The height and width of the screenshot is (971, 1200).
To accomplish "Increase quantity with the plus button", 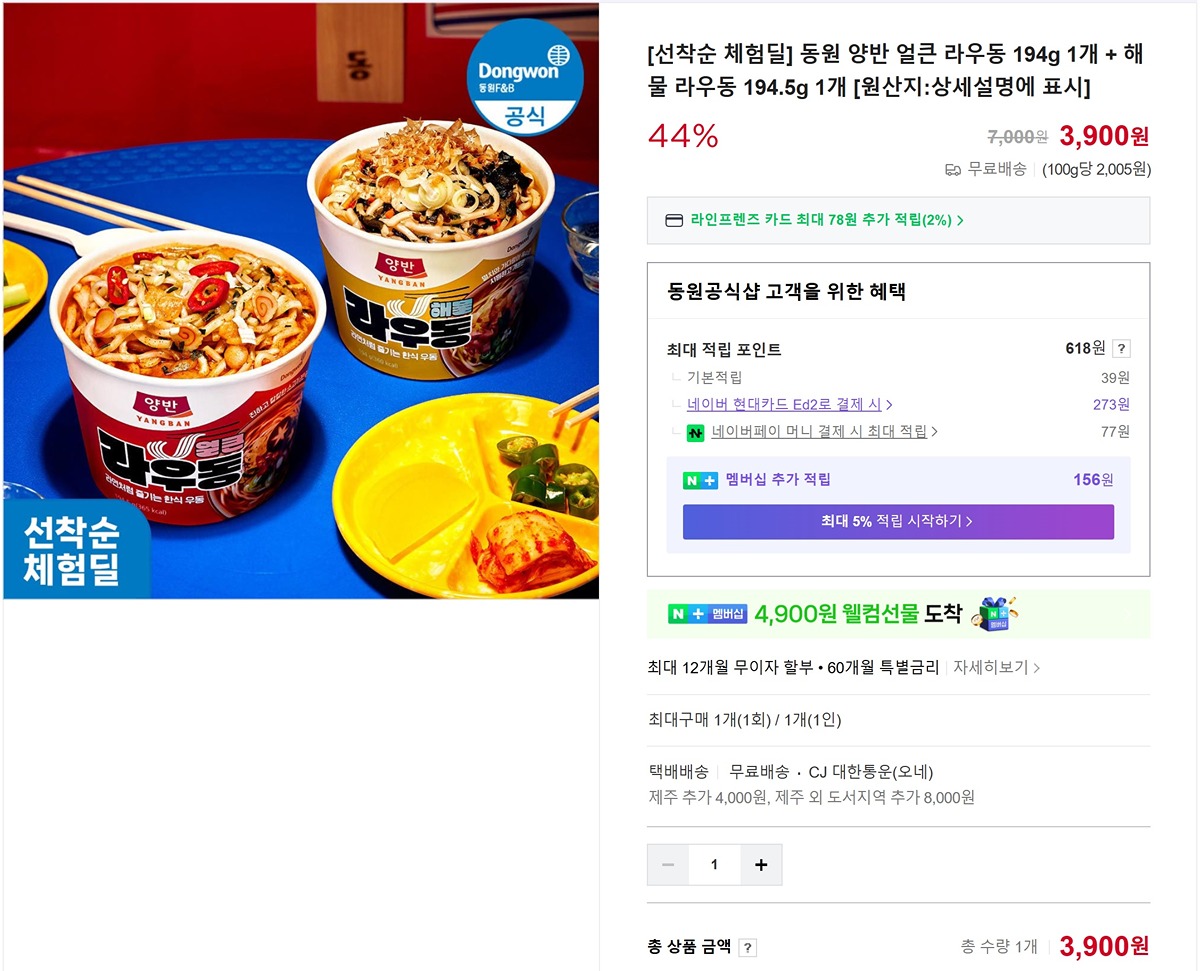I will 761,865.
